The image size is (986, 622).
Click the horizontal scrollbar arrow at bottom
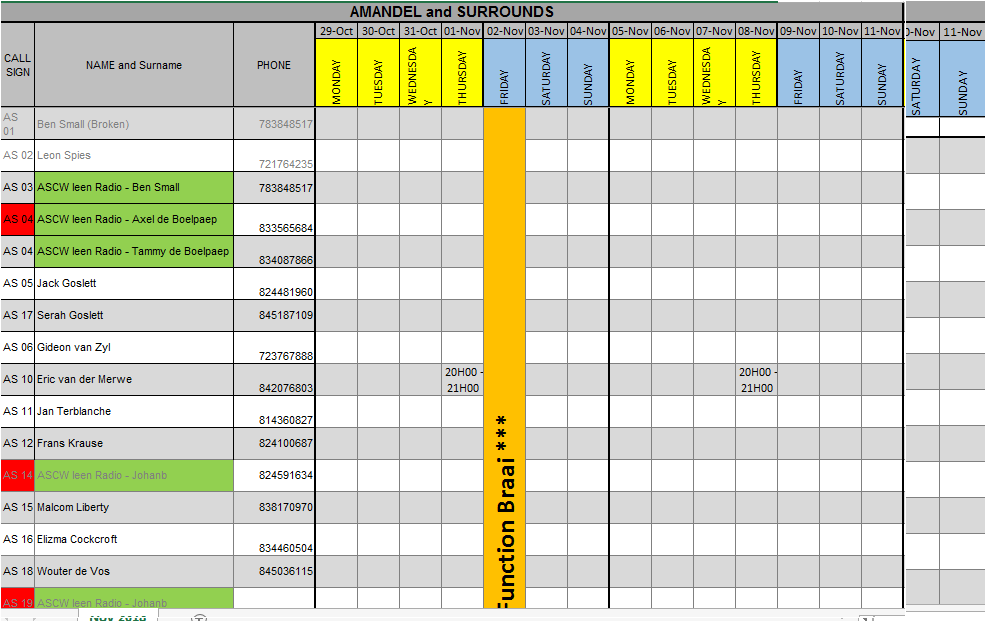[865, 618]
